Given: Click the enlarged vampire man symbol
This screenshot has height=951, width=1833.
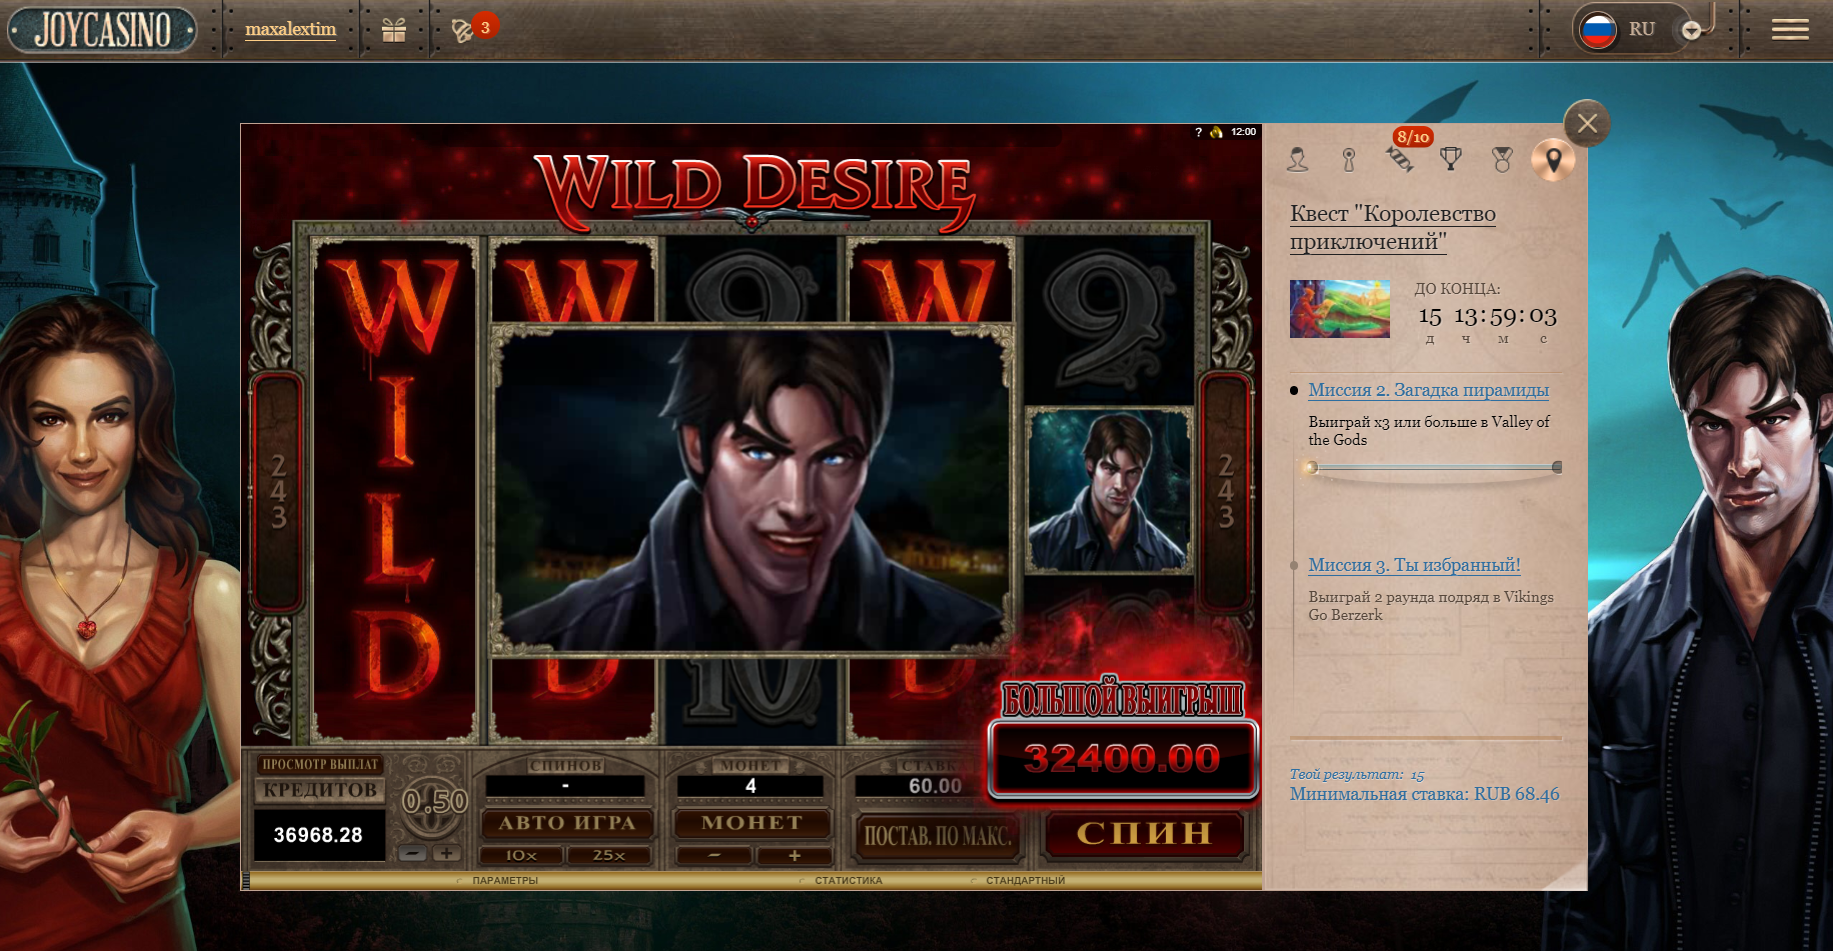Looking at the screenshot, I should point(752,490).
